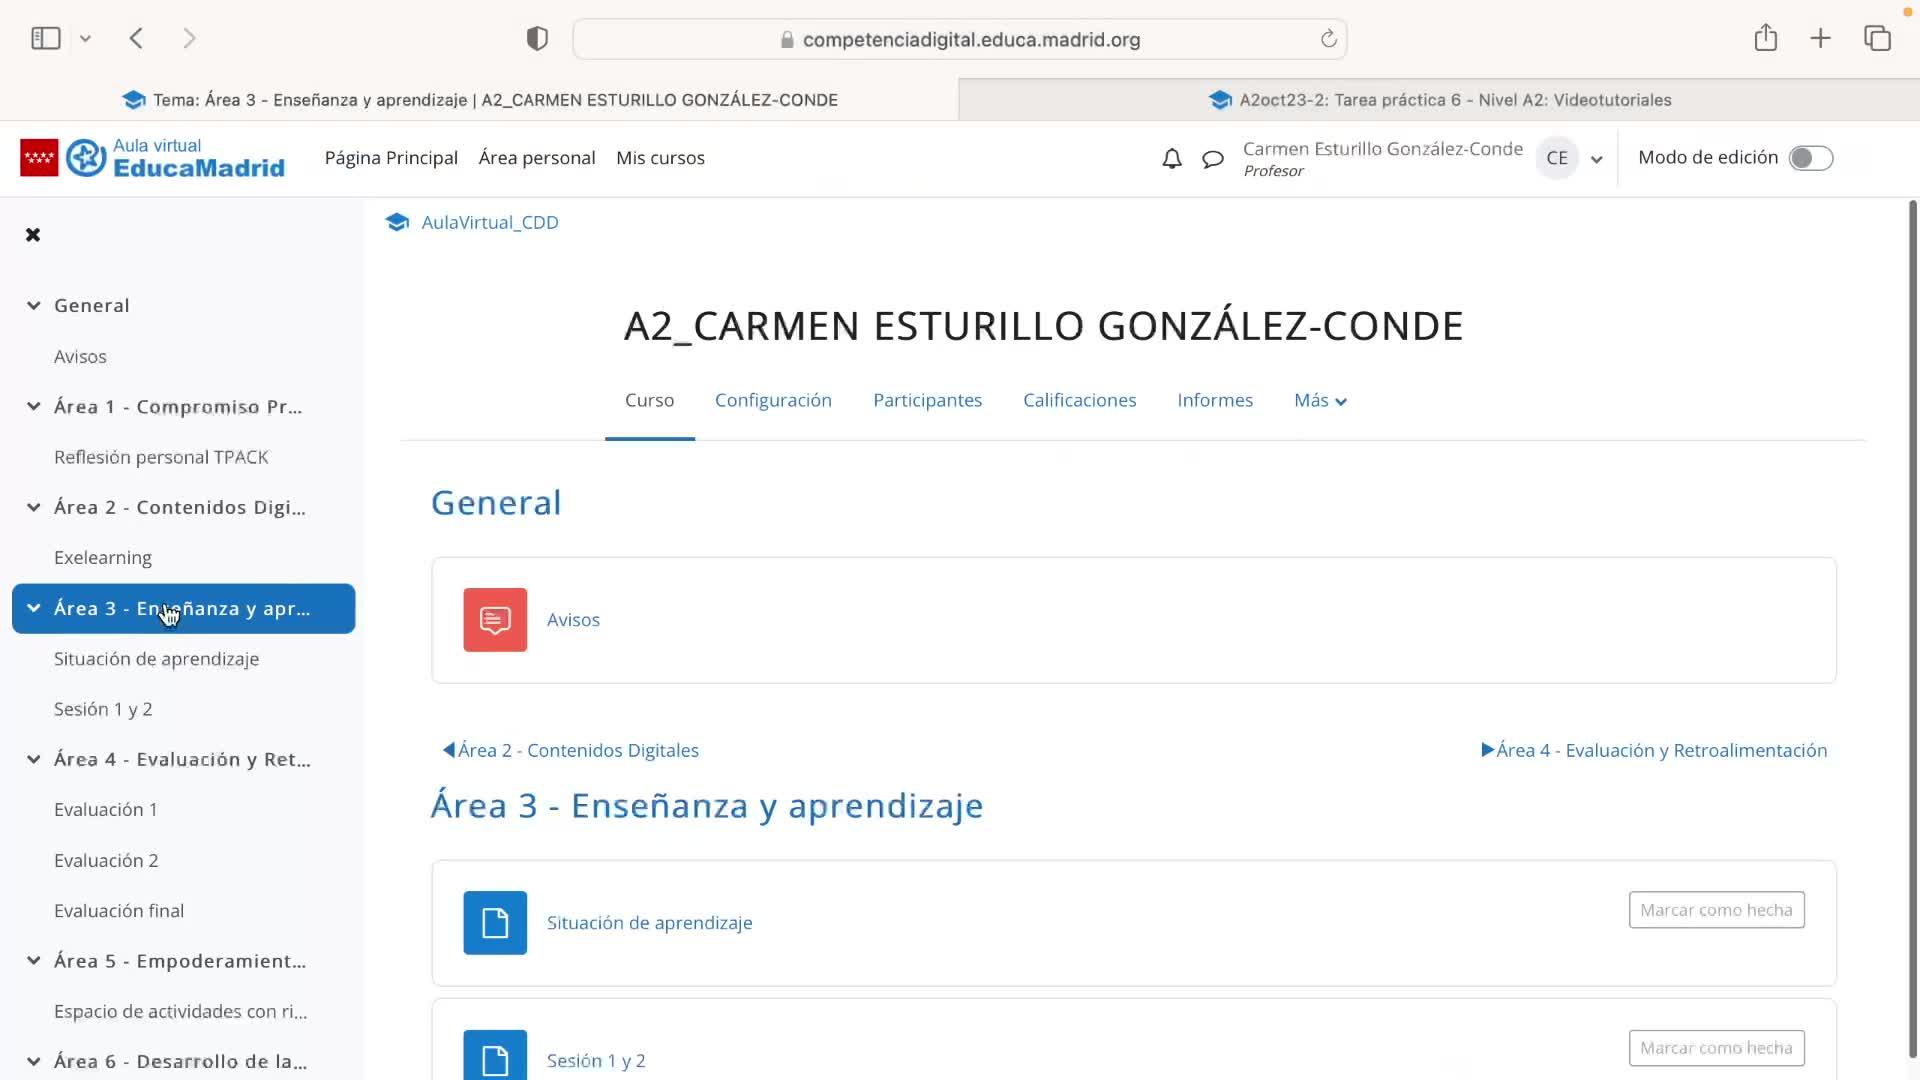The height and width of the screenshot is (1080, 1920).
Task: Click the red Avisos forum icon
Action: 495,620
